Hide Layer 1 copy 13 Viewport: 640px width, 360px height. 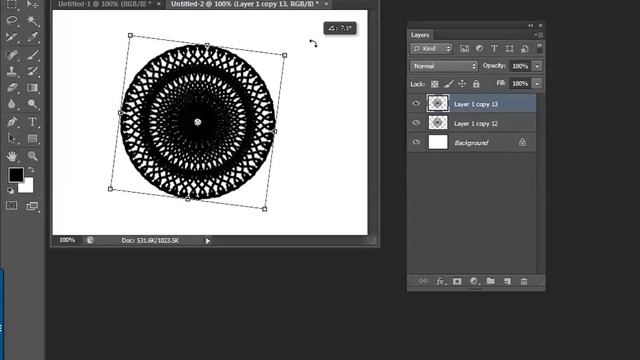[x=416, y=104]
